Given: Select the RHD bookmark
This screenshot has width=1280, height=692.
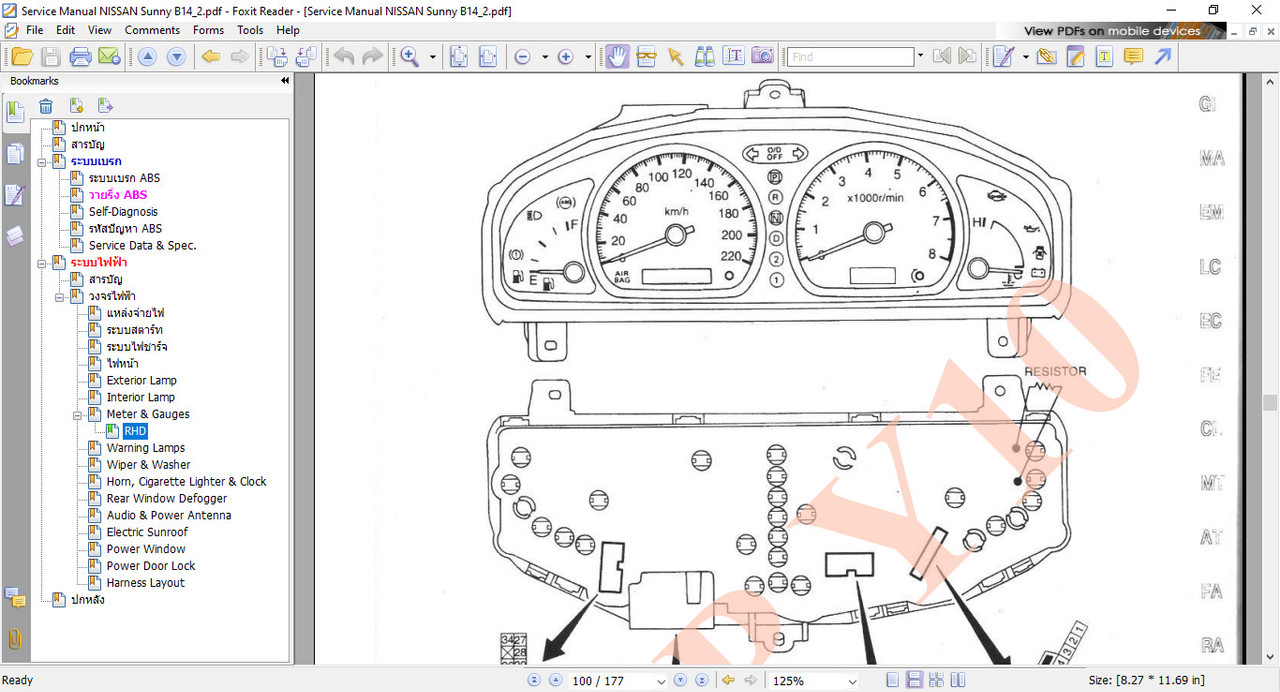Looking at the screenshot, I should pos(135,431).
